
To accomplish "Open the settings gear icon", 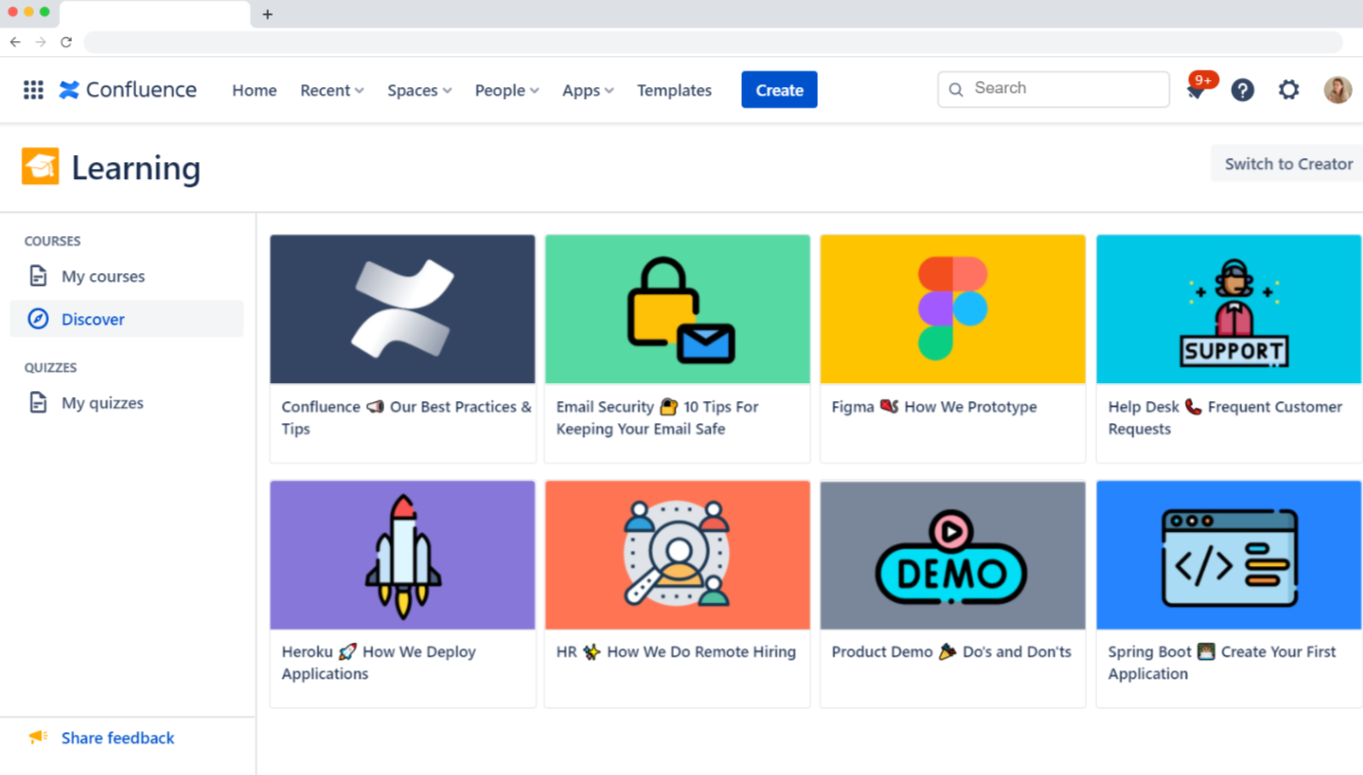I will [1289, 90].
